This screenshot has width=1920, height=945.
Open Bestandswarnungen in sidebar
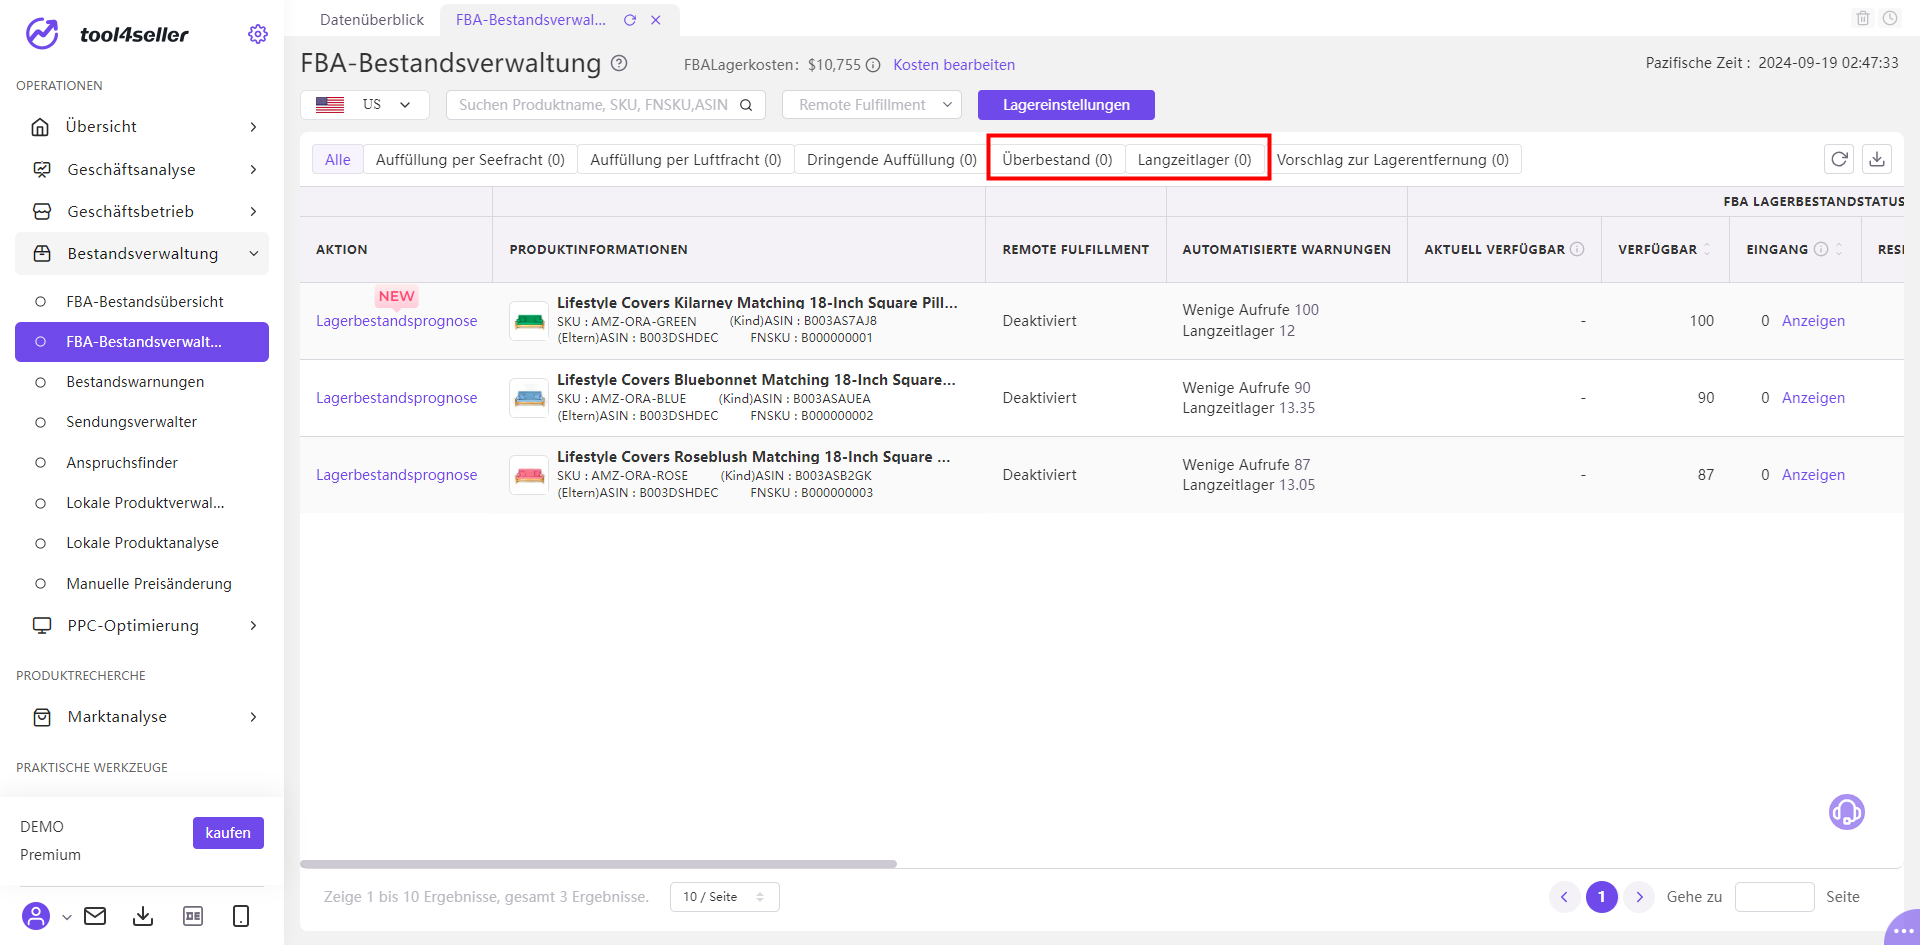[135, 382]
